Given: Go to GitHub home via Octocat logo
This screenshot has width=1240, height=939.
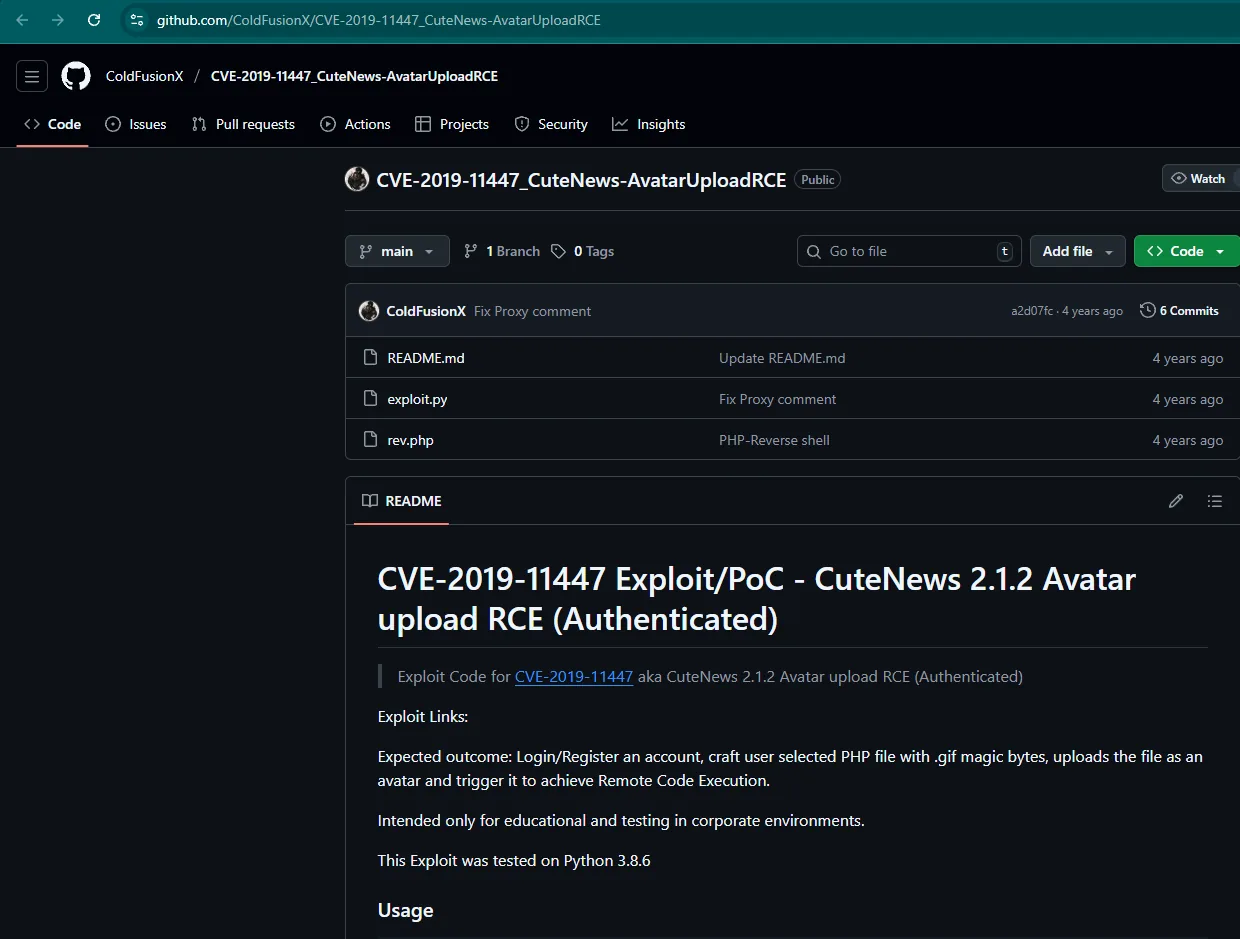Looking at the screenshot, I should coord(76,76).
